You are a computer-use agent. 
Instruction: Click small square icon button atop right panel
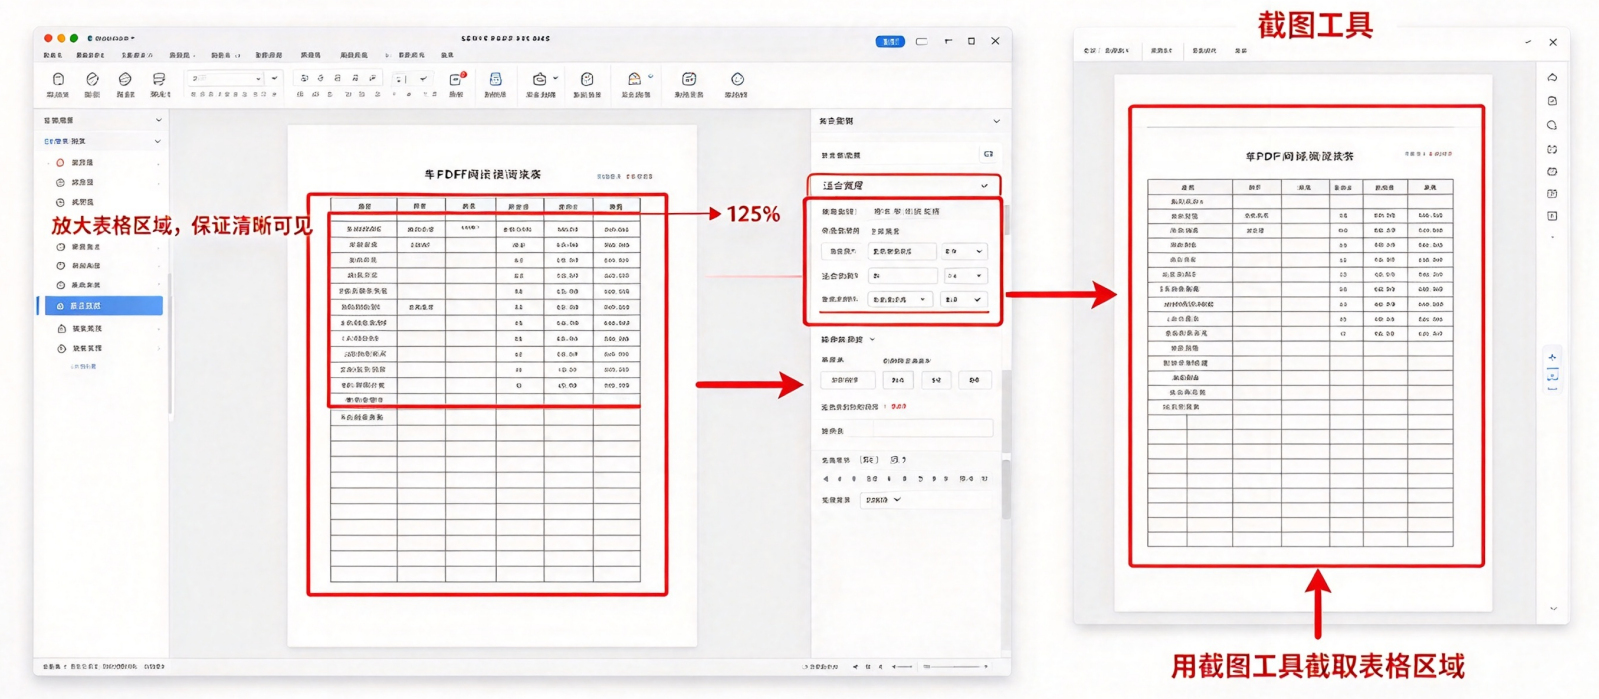988,154
